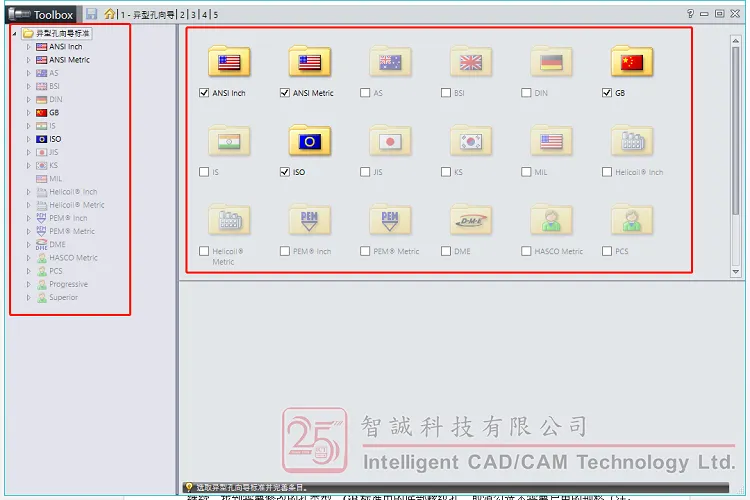The image size is (750, 500).
Task: Enable the Helicoil® Inch checkbox
Action: click(607, 172)
